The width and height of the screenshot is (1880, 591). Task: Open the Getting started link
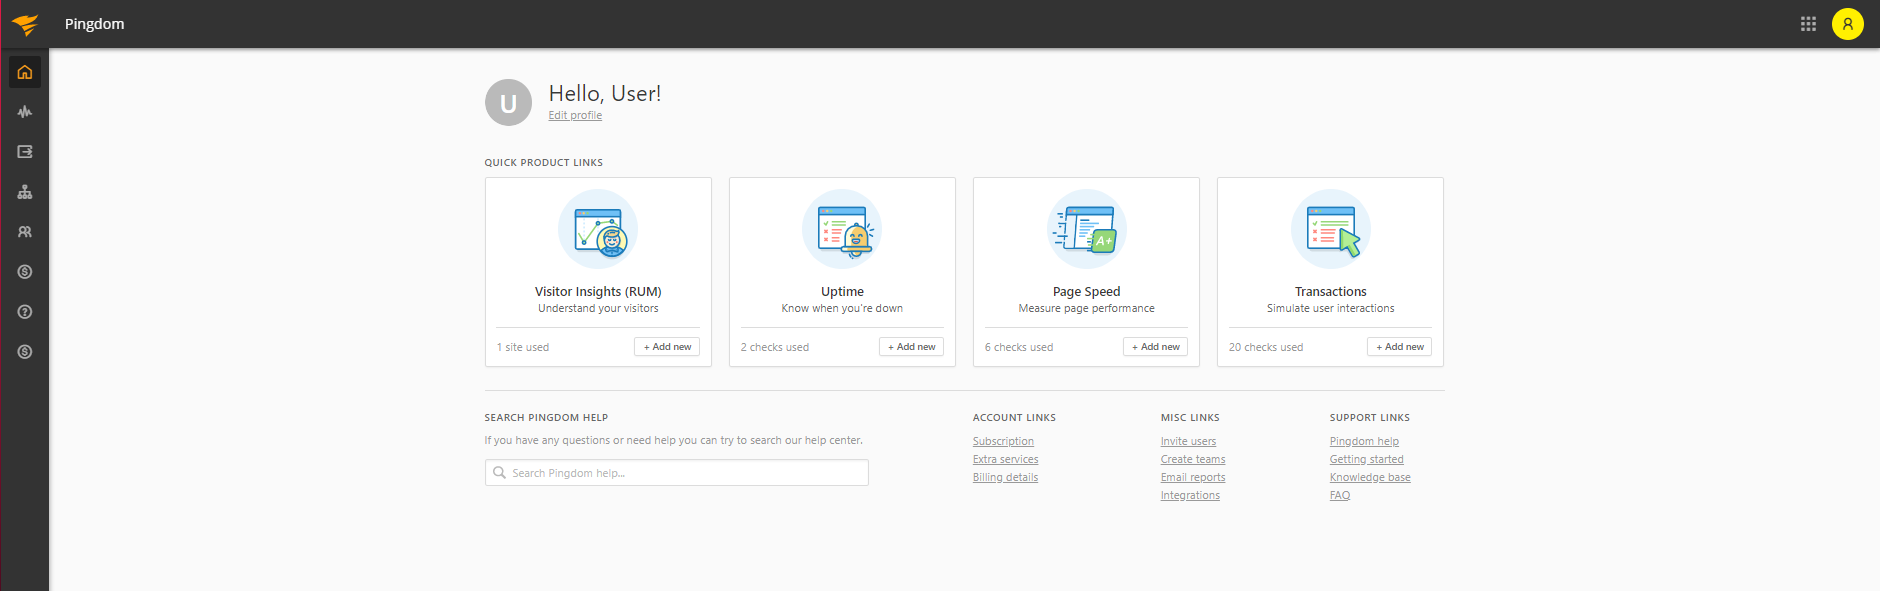coord(1366,459)
